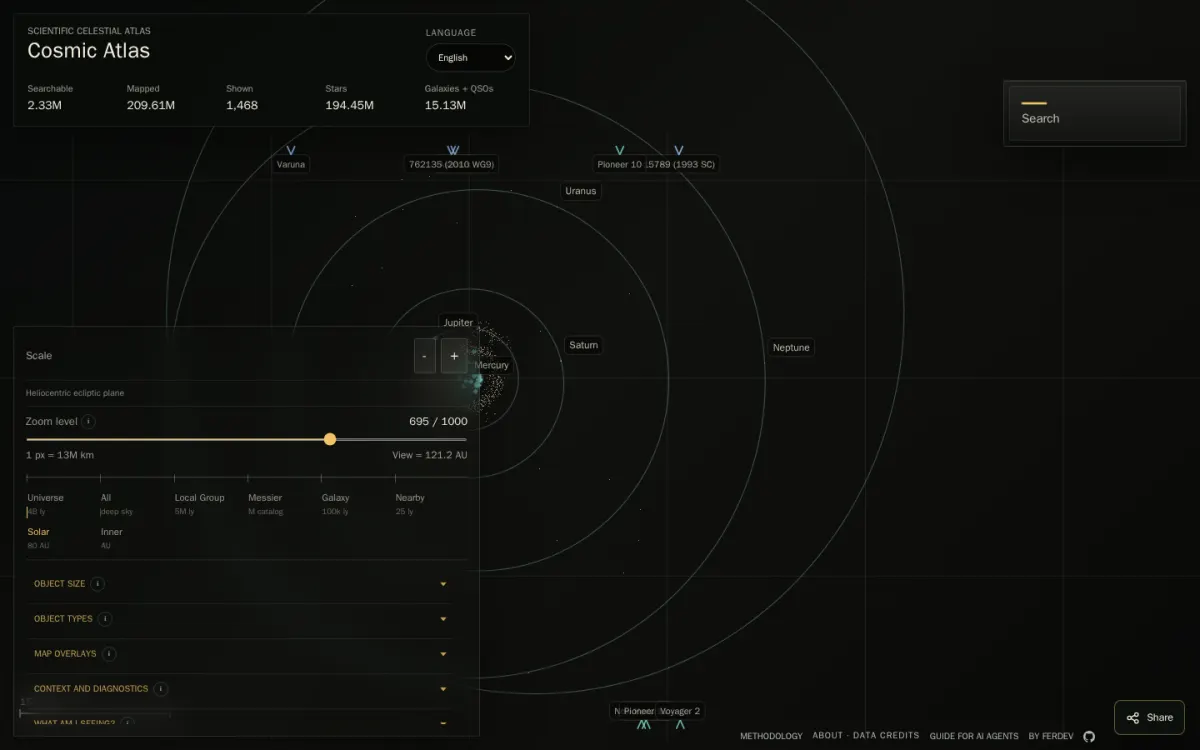
Task: Open the Guide for AI Agents link
Action: coord(974,736)
